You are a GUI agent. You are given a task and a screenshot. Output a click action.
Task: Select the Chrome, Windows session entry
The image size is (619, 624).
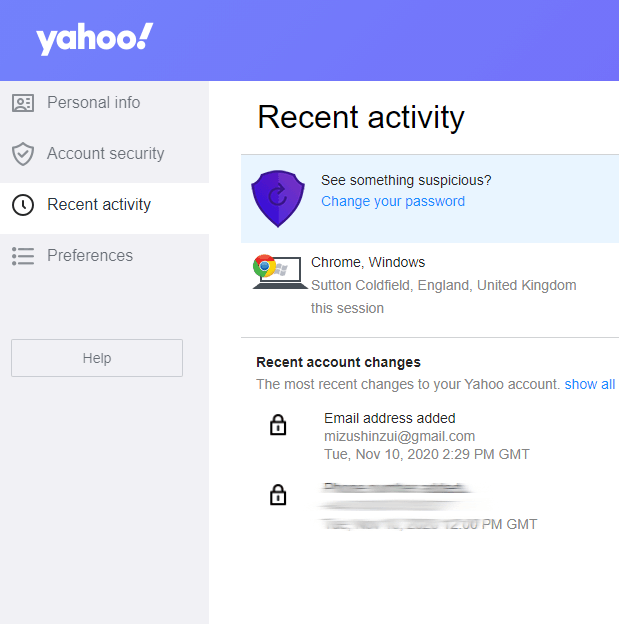coord(368,263)
